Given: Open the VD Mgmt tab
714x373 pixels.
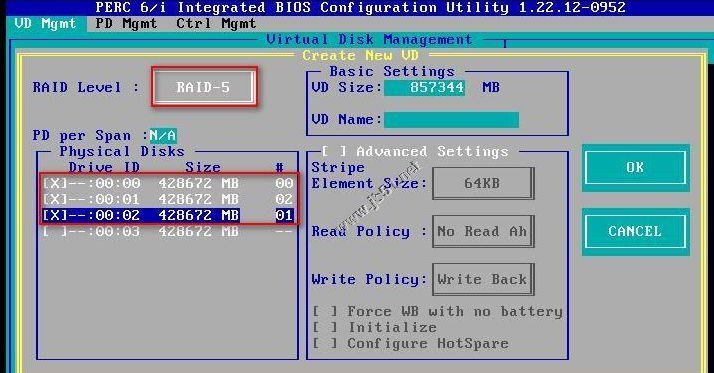Looking at the screenshot, I should (x=45, y=24).
